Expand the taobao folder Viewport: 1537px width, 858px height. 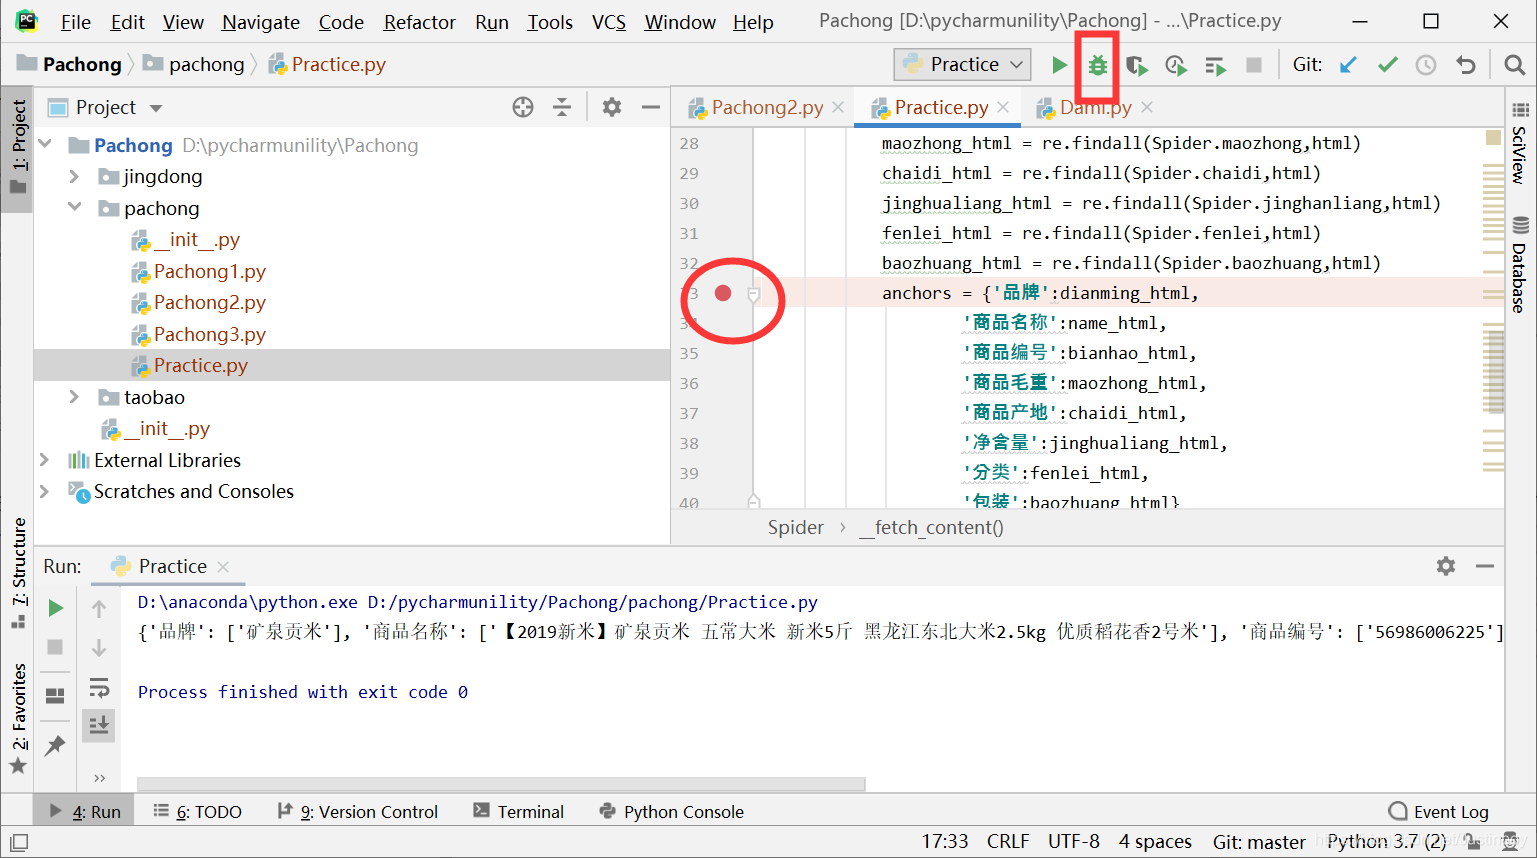(x=74, y=397)
